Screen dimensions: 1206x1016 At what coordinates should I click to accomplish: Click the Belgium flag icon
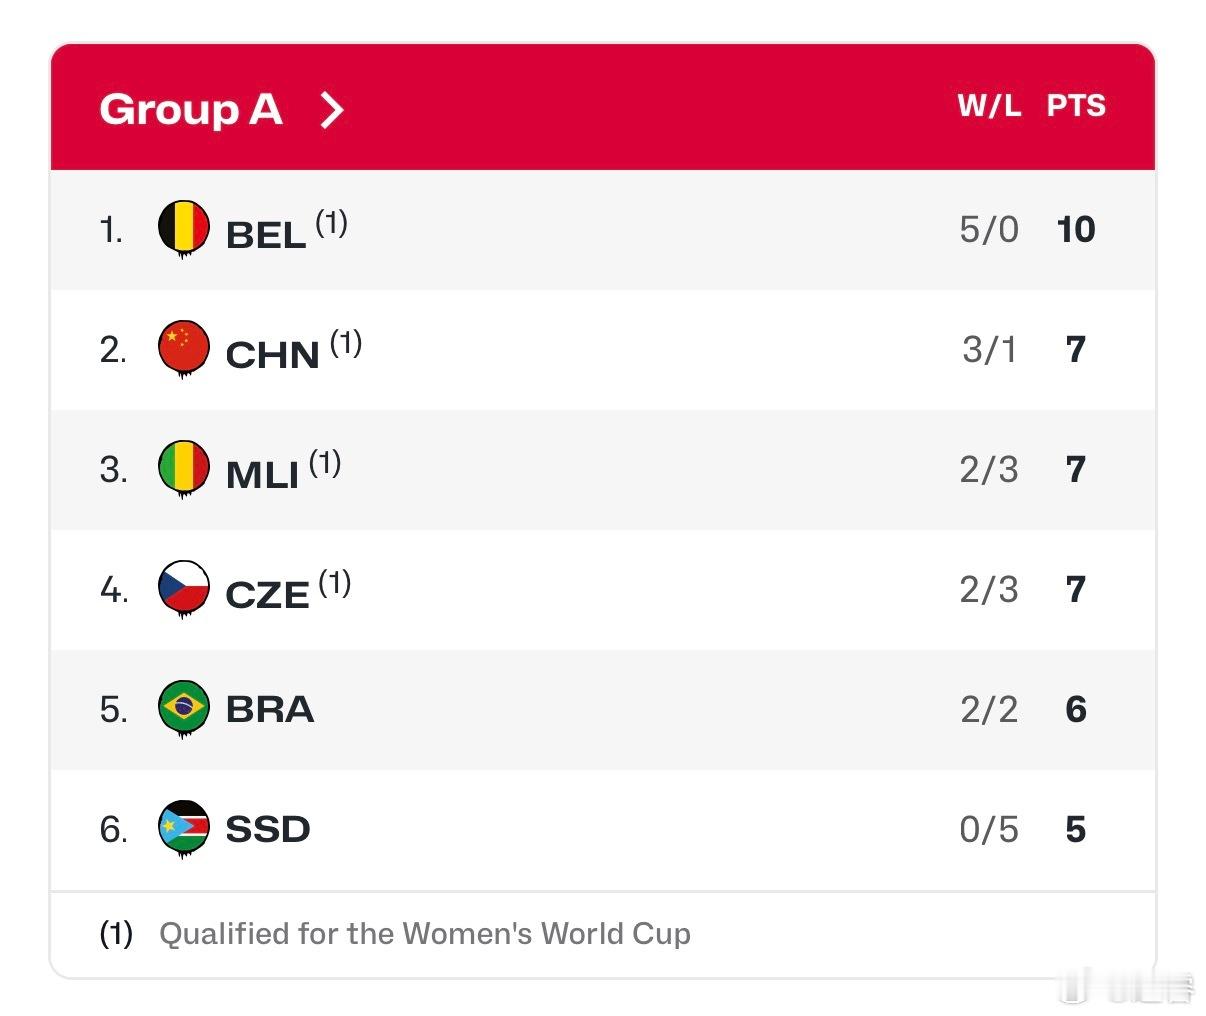(184, 228)
